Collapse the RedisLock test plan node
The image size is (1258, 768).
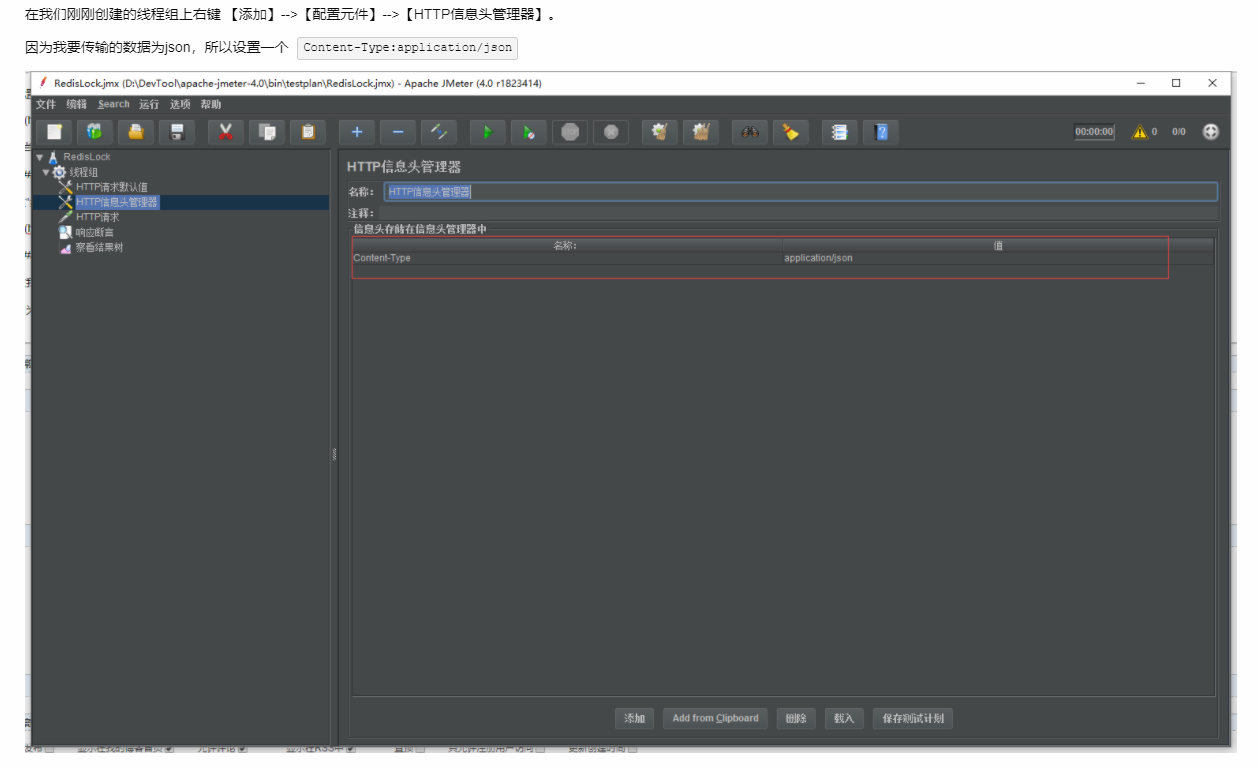pos(40,157)
